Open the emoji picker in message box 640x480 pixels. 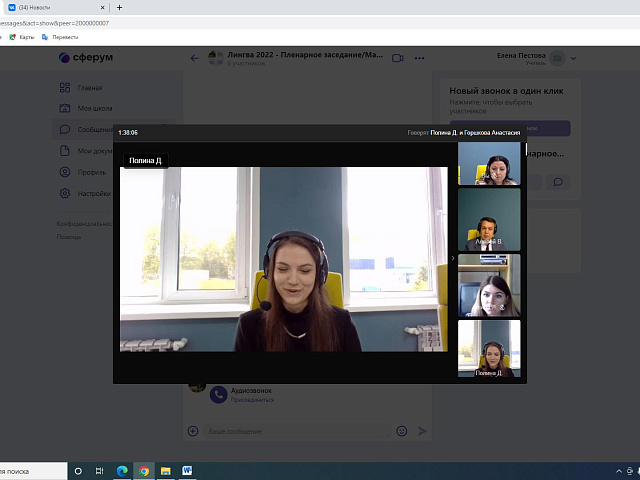coord(402,431)
